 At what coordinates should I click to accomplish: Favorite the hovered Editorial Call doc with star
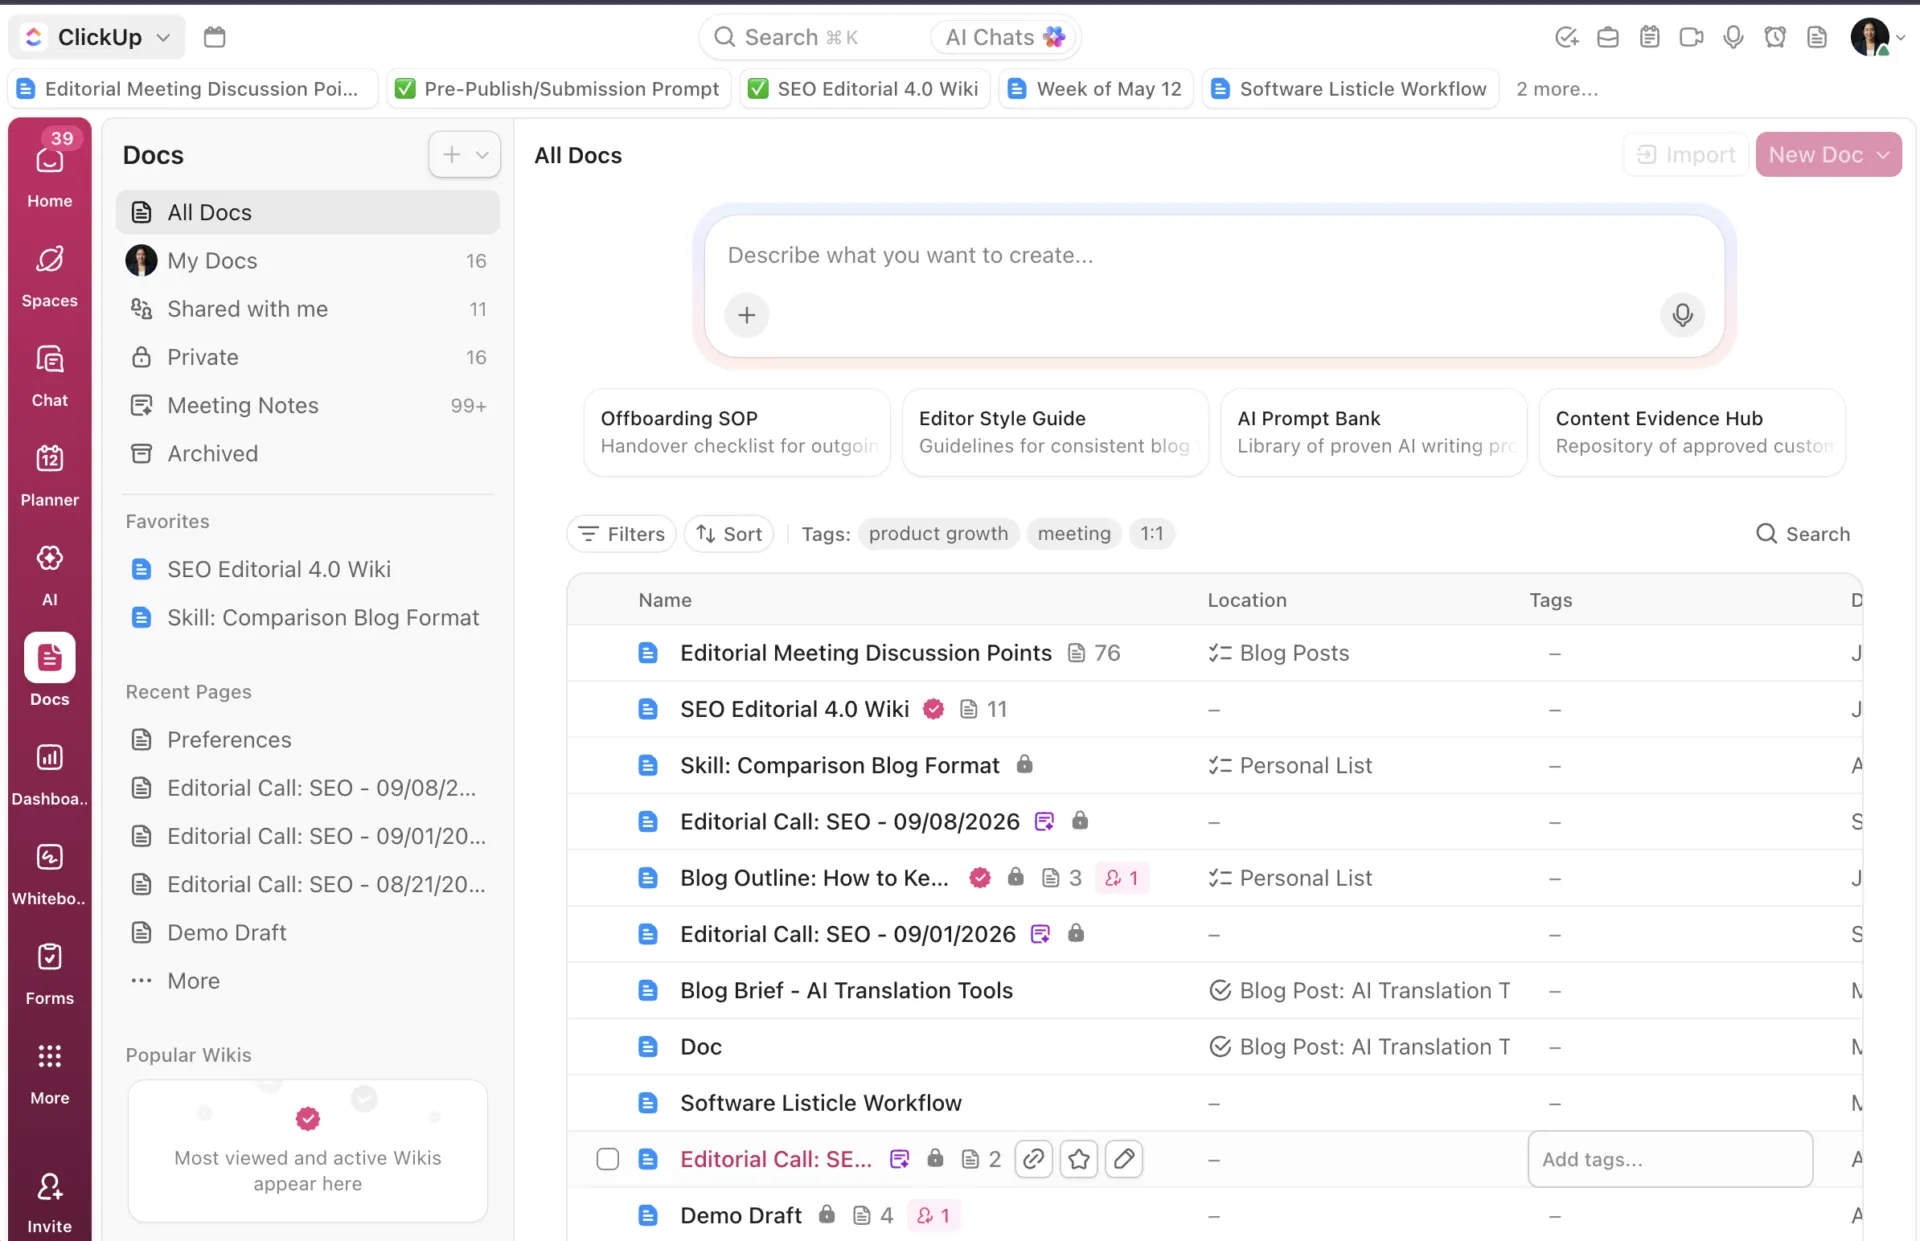(1078, 1159)
